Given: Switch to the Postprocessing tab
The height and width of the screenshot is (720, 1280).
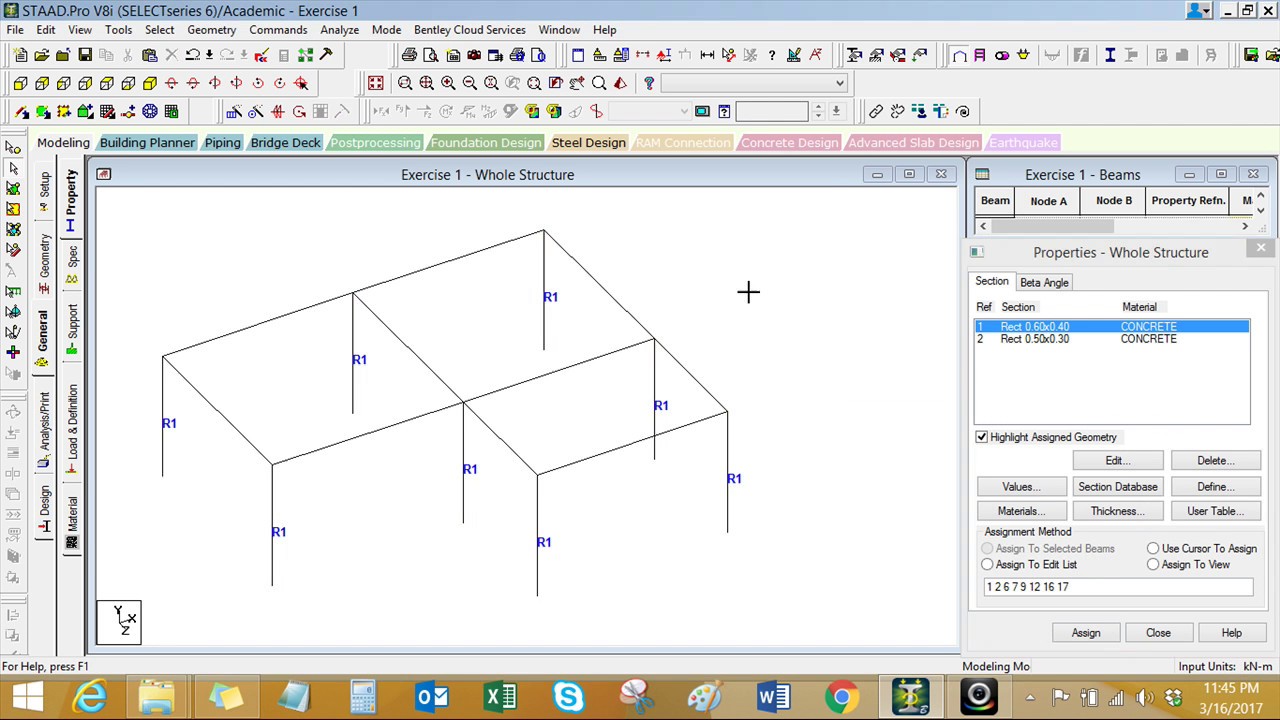Looking at the screenshot, I should pos(375,143).
